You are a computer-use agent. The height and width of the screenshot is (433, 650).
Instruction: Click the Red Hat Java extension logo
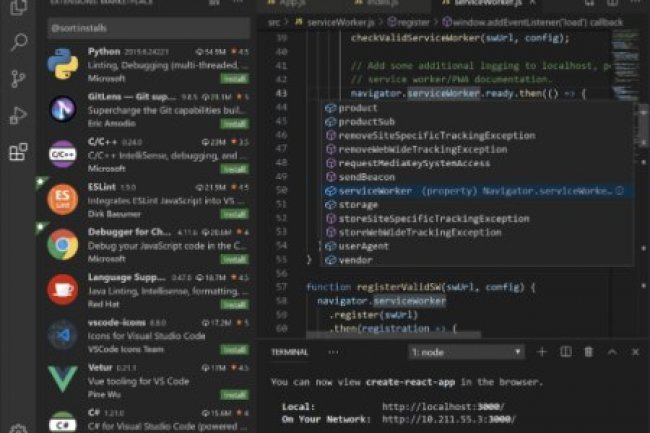63,290
